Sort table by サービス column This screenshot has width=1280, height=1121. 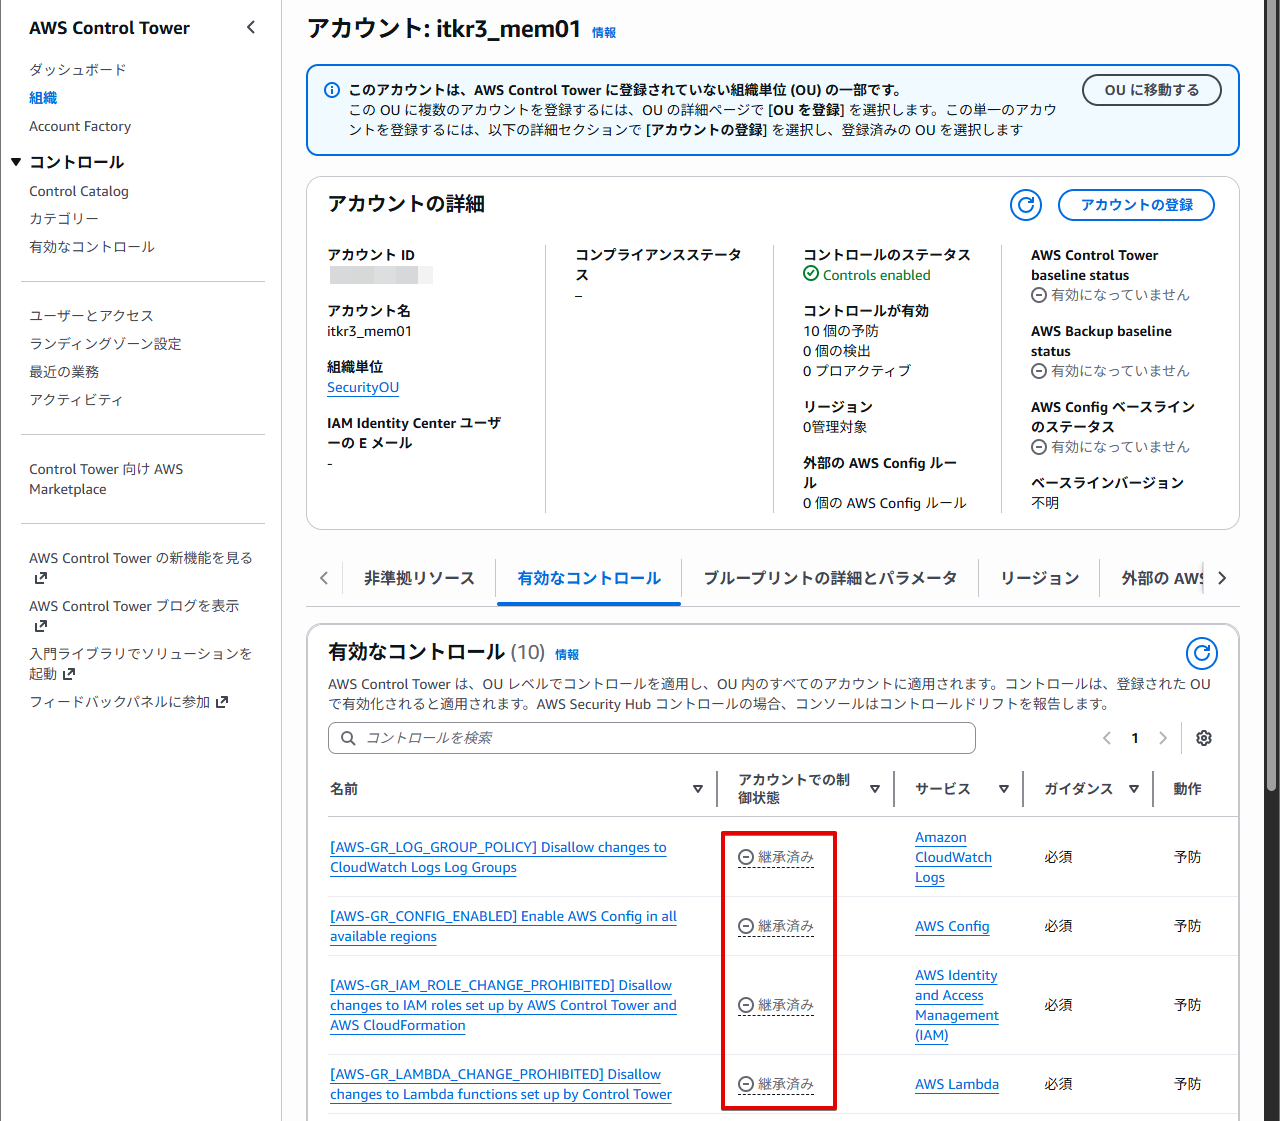(1004, 789)
